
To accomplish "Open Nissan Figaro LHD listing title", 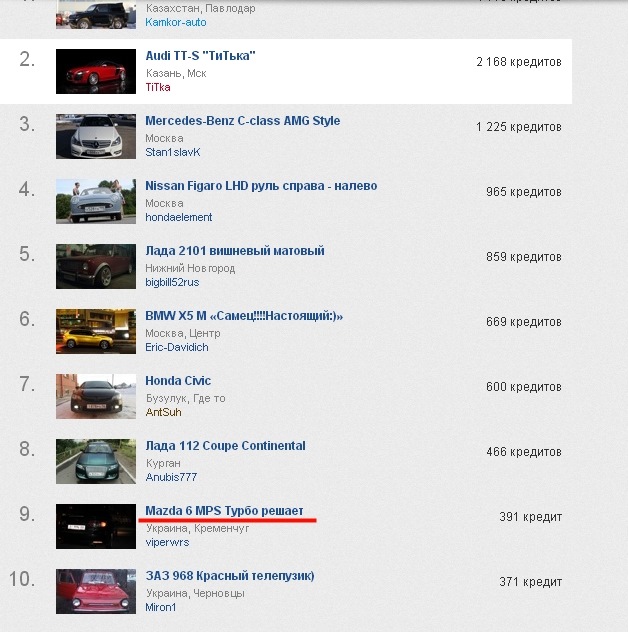I will point(261,186).
